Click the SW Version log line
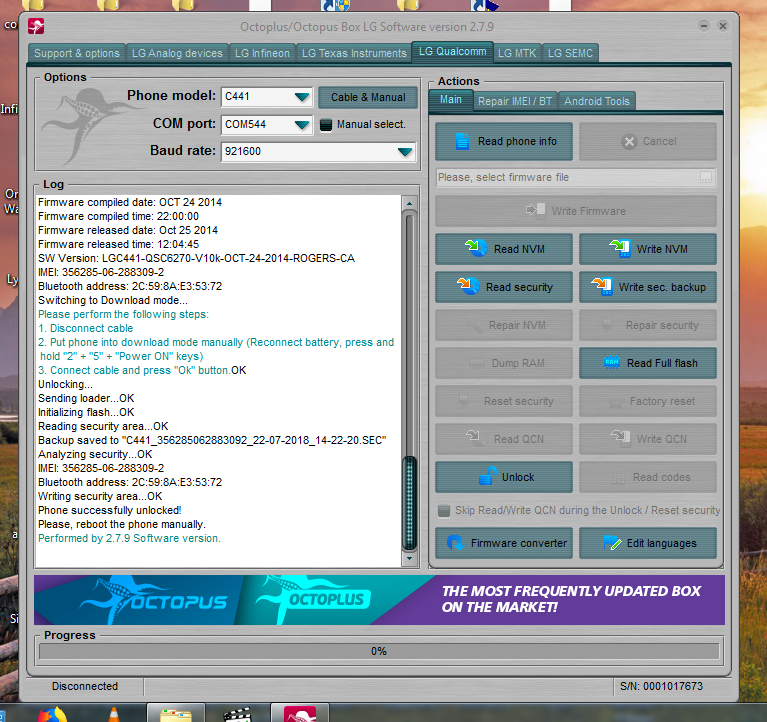 pyautogui.click(x=196, y=258)
